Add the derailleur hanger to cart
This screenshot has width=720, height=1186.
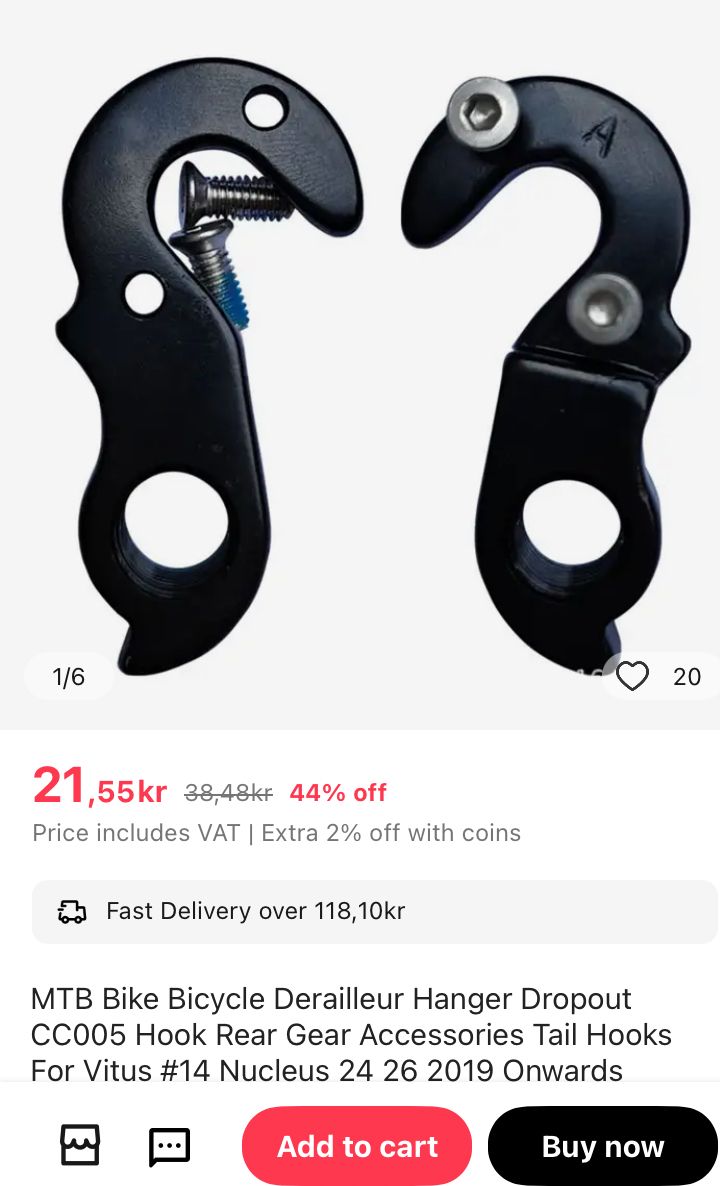(357, 1146)
